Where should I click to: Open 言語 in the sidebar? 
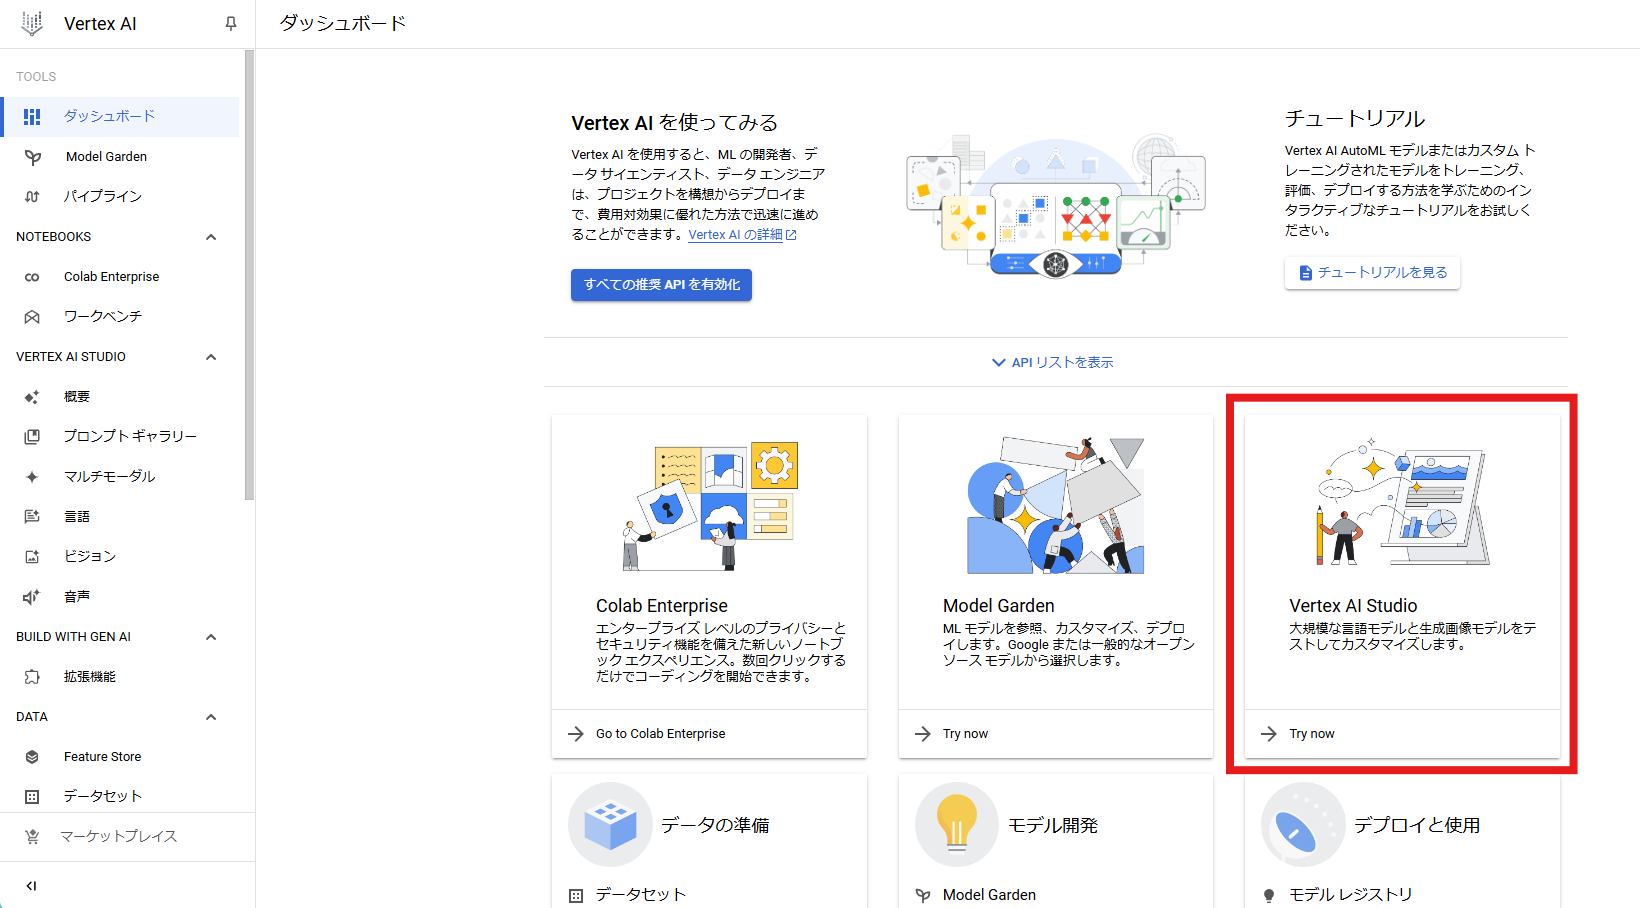coord(120,517)
